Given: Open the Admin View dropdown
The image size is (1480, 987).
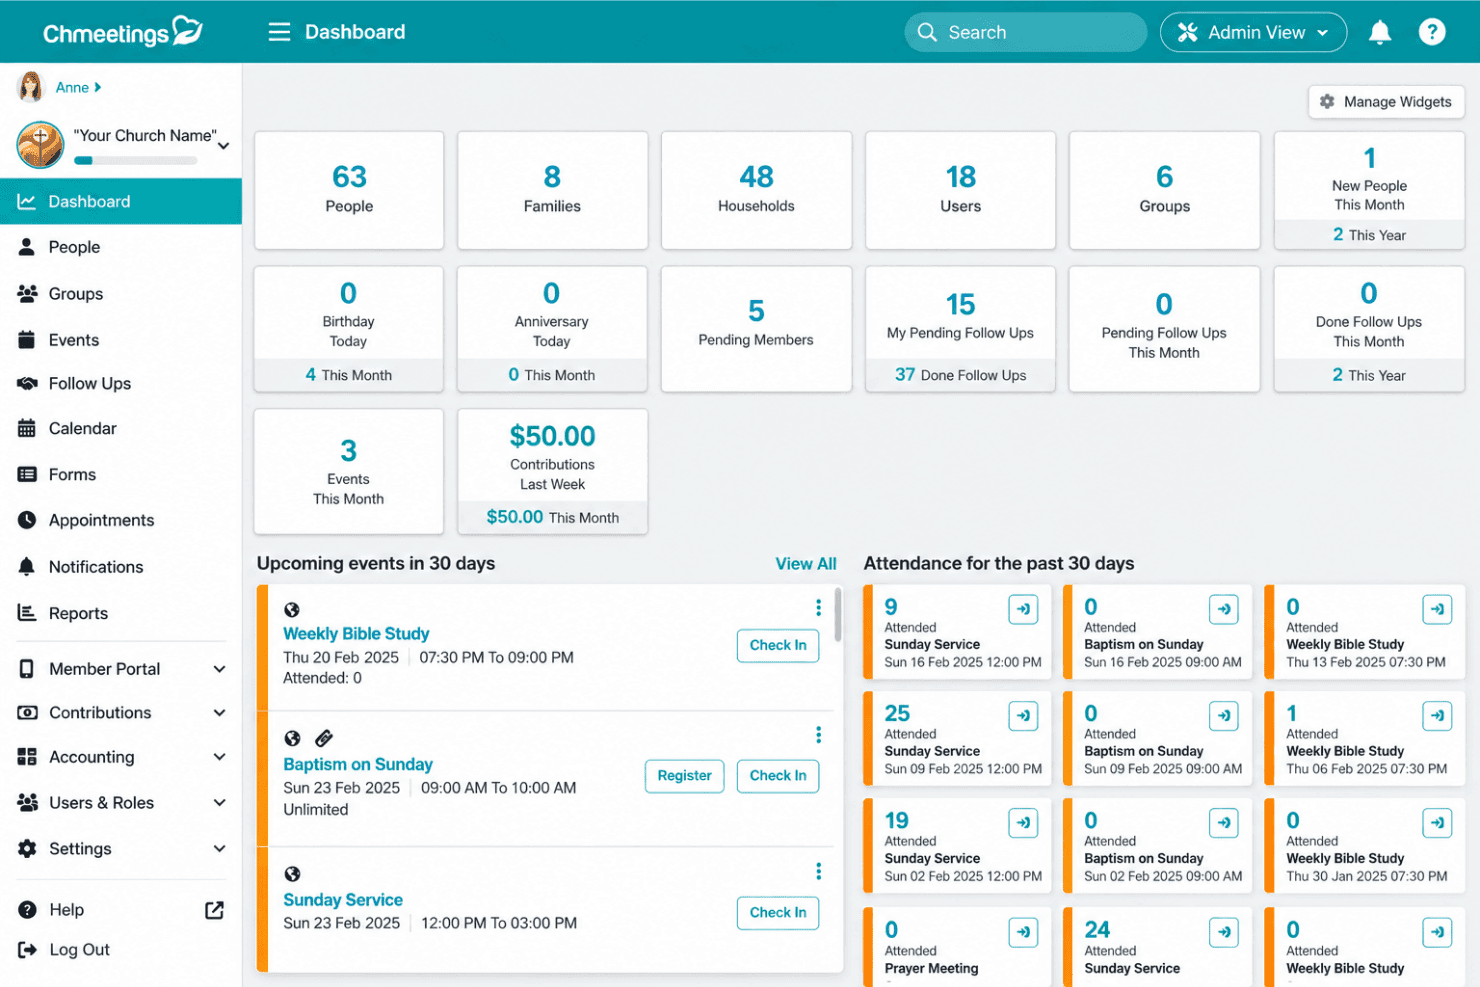Looking at the screenshot, I should 1253,32.
